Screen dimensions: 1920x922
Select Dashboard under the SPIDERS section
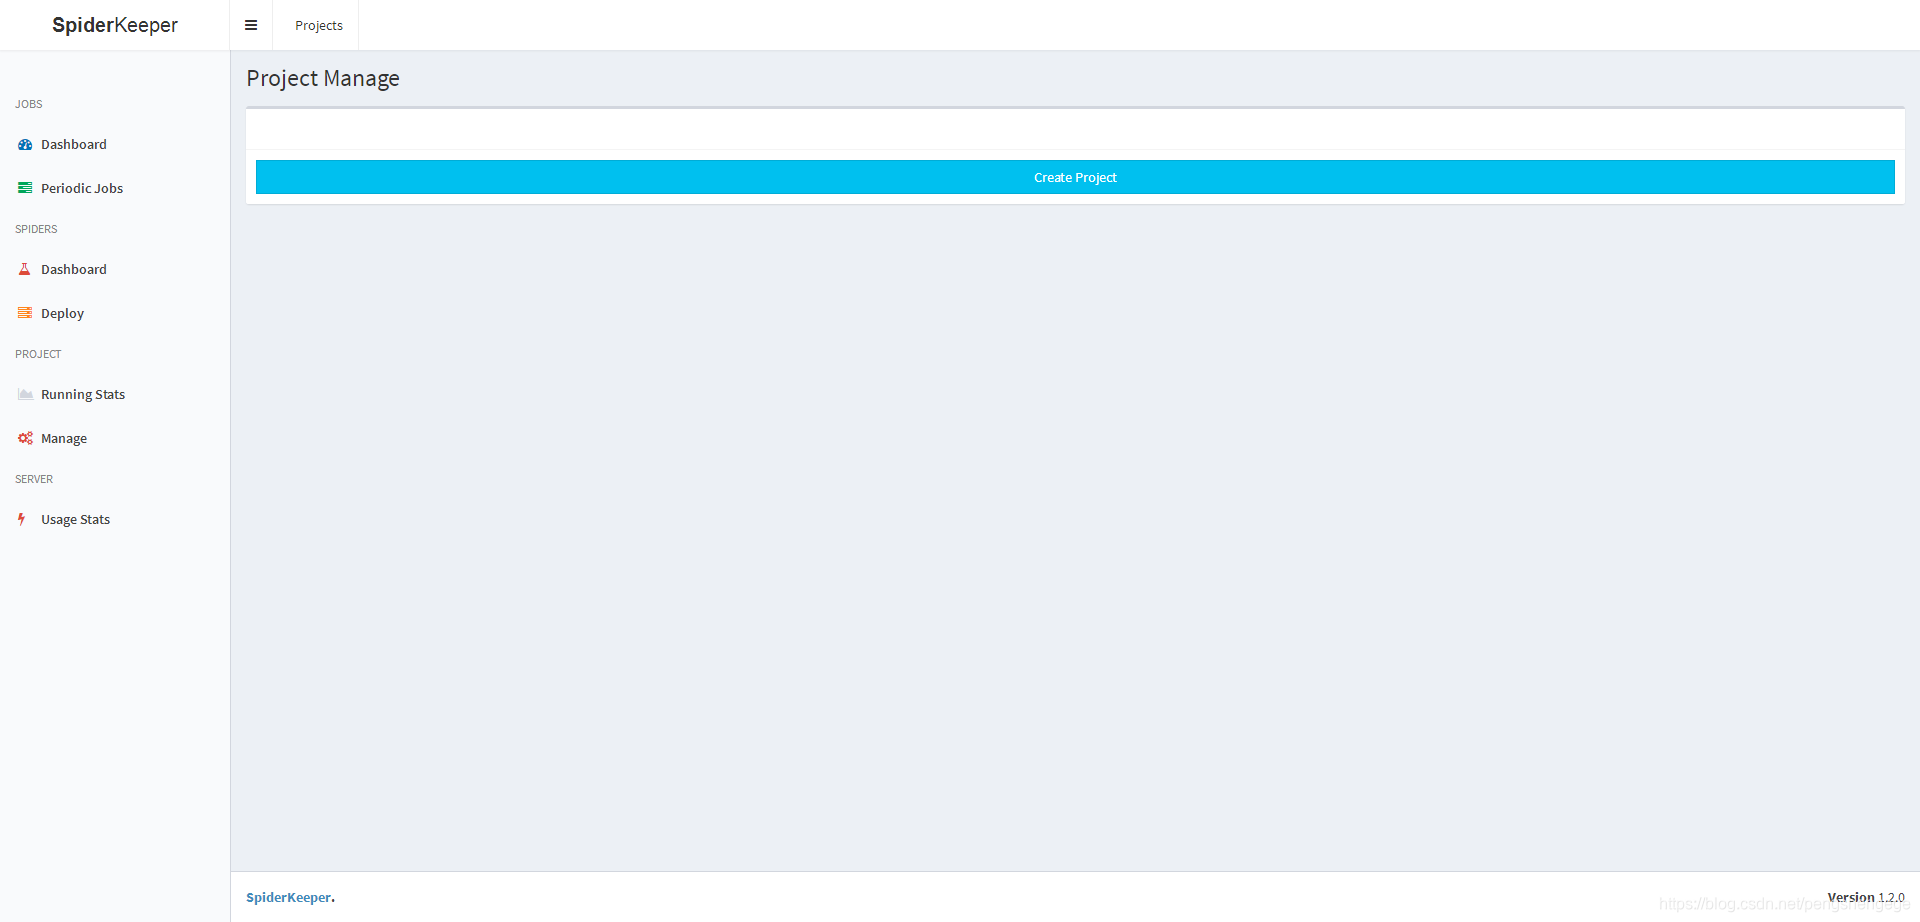(74, 269)
